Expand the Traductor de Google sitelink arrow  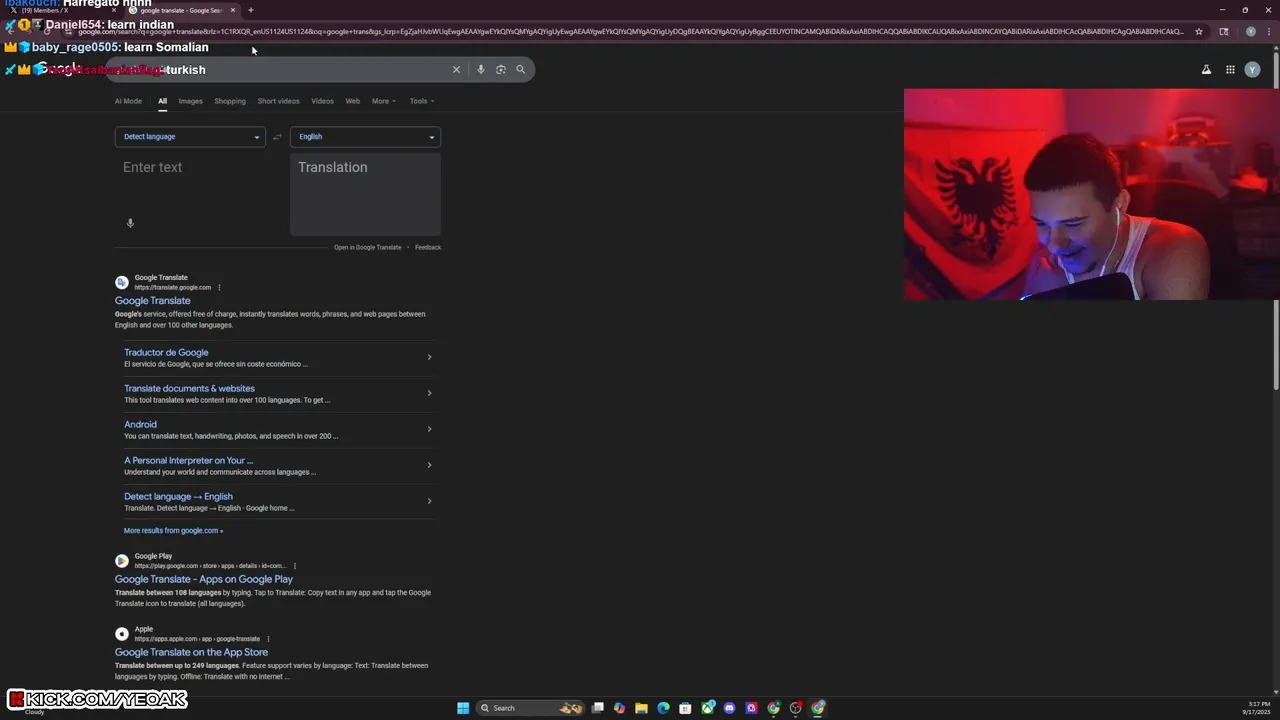(x=429, y=357)
